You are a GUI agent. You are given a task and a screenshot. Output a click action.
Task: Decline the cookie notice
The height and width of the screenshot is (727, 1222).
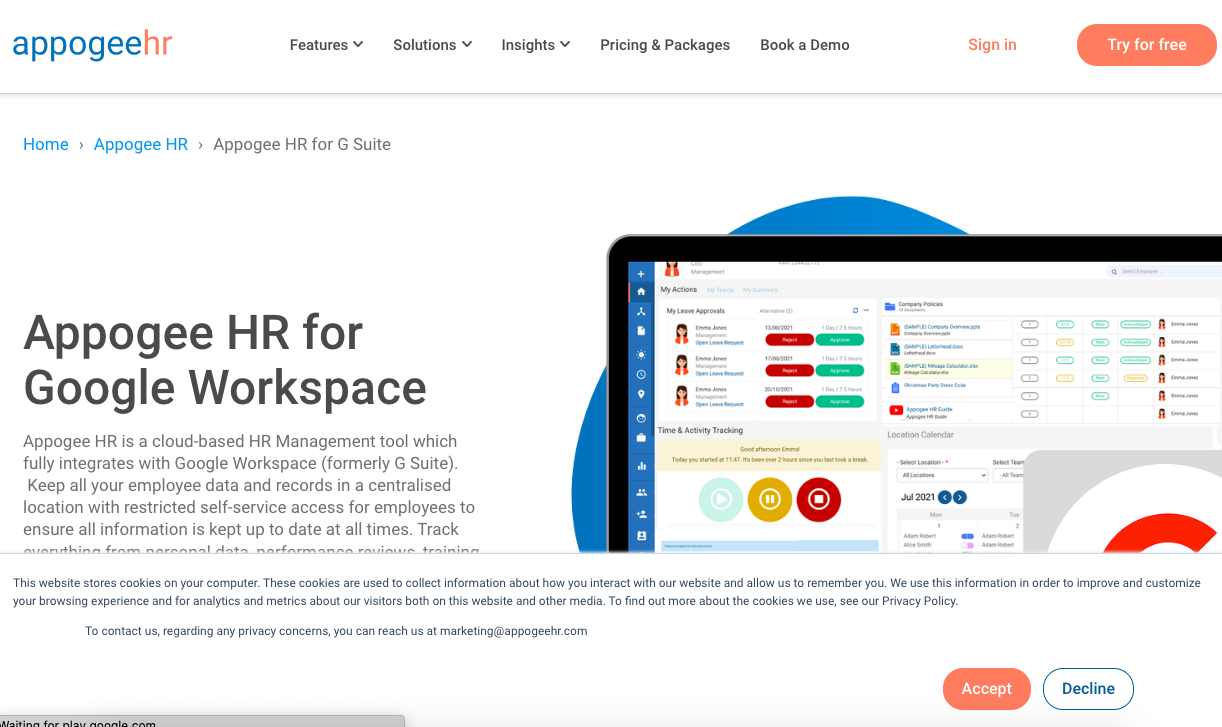point(1088,689)
